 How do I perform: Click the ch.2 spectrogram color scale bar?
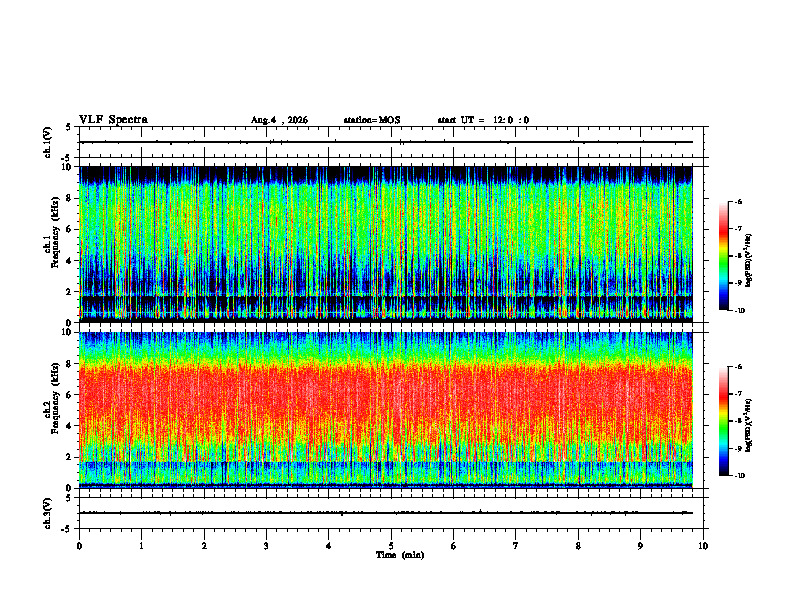click(723, 421)
